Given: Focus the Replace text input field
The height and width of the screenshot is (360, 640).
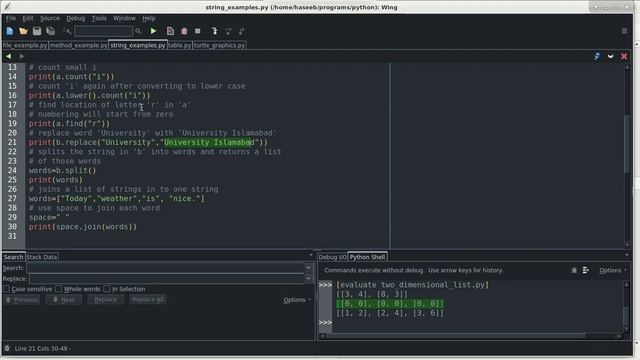Looking at the screenshot, I should pyautogui.click(x=167, y=278).
